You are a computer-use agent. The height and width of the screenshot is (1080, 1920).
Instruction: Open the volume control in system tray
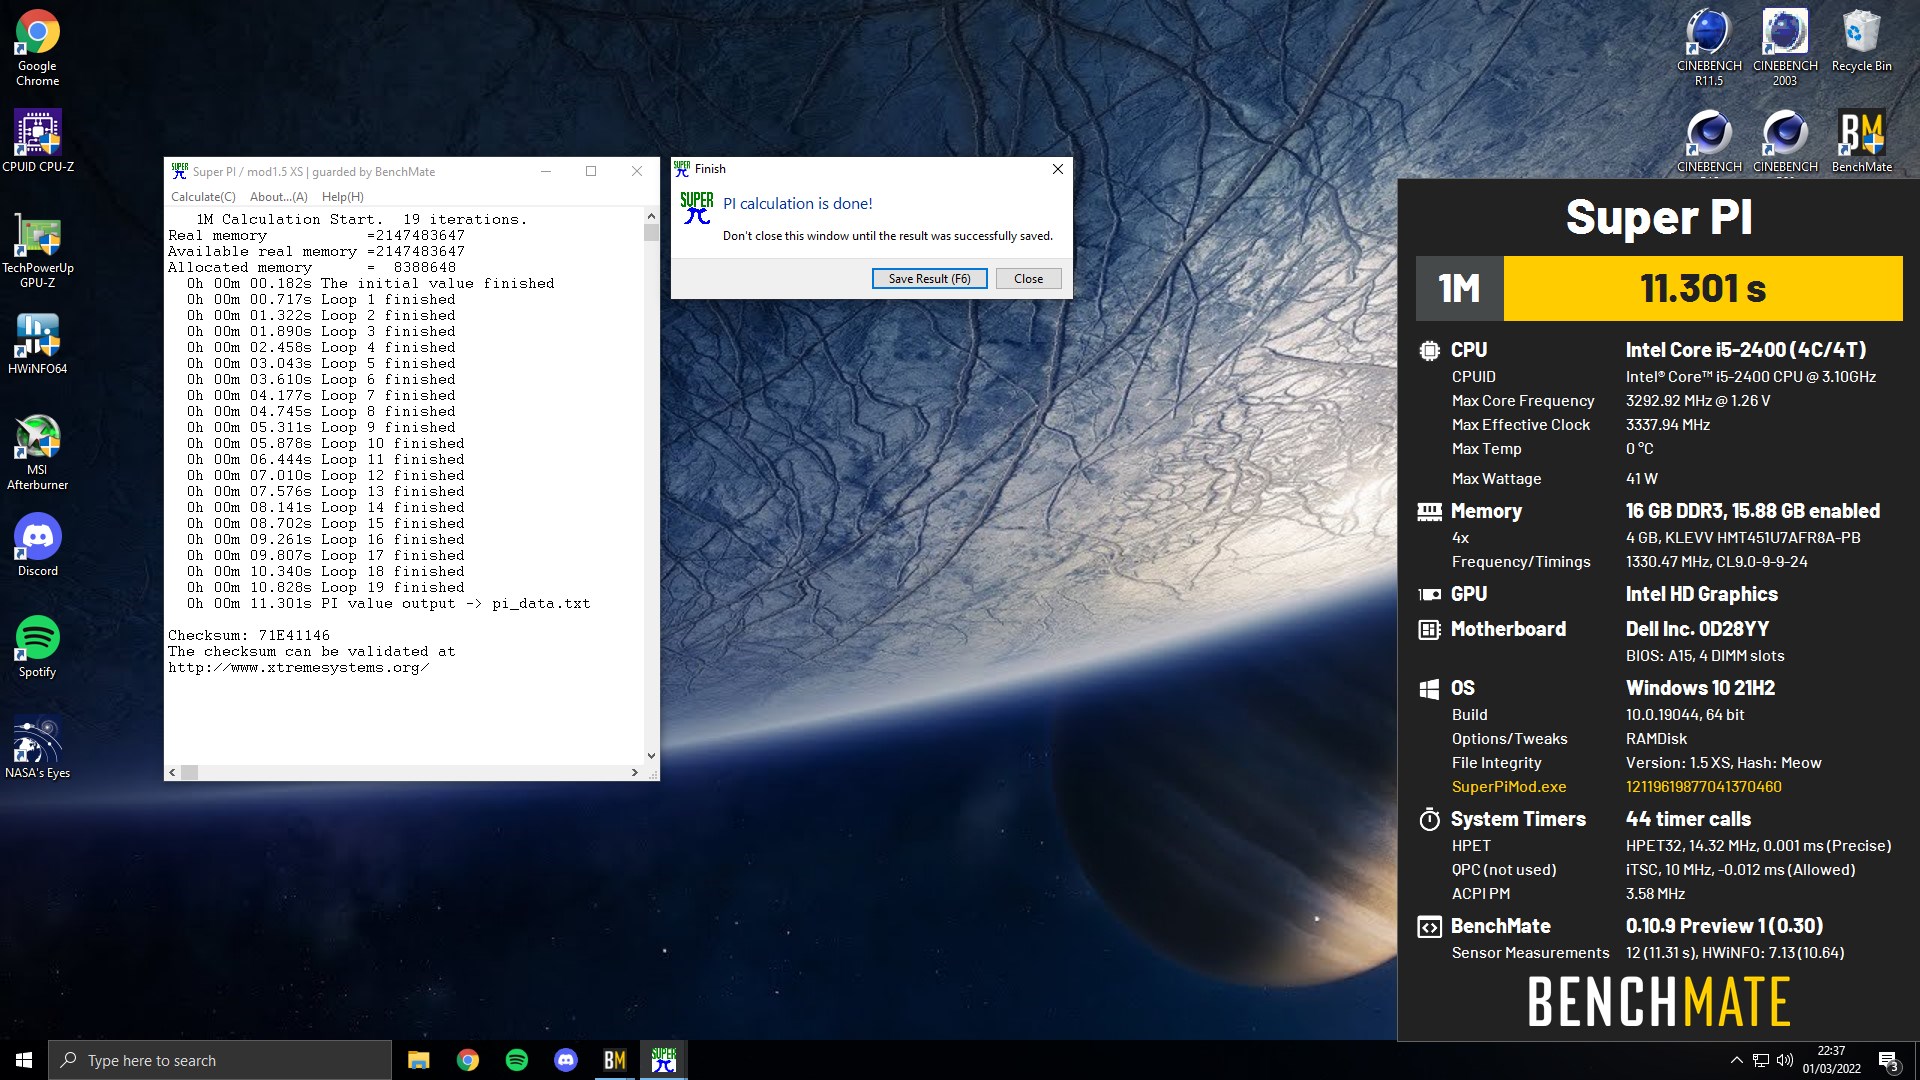(x=1785, y=1060)
